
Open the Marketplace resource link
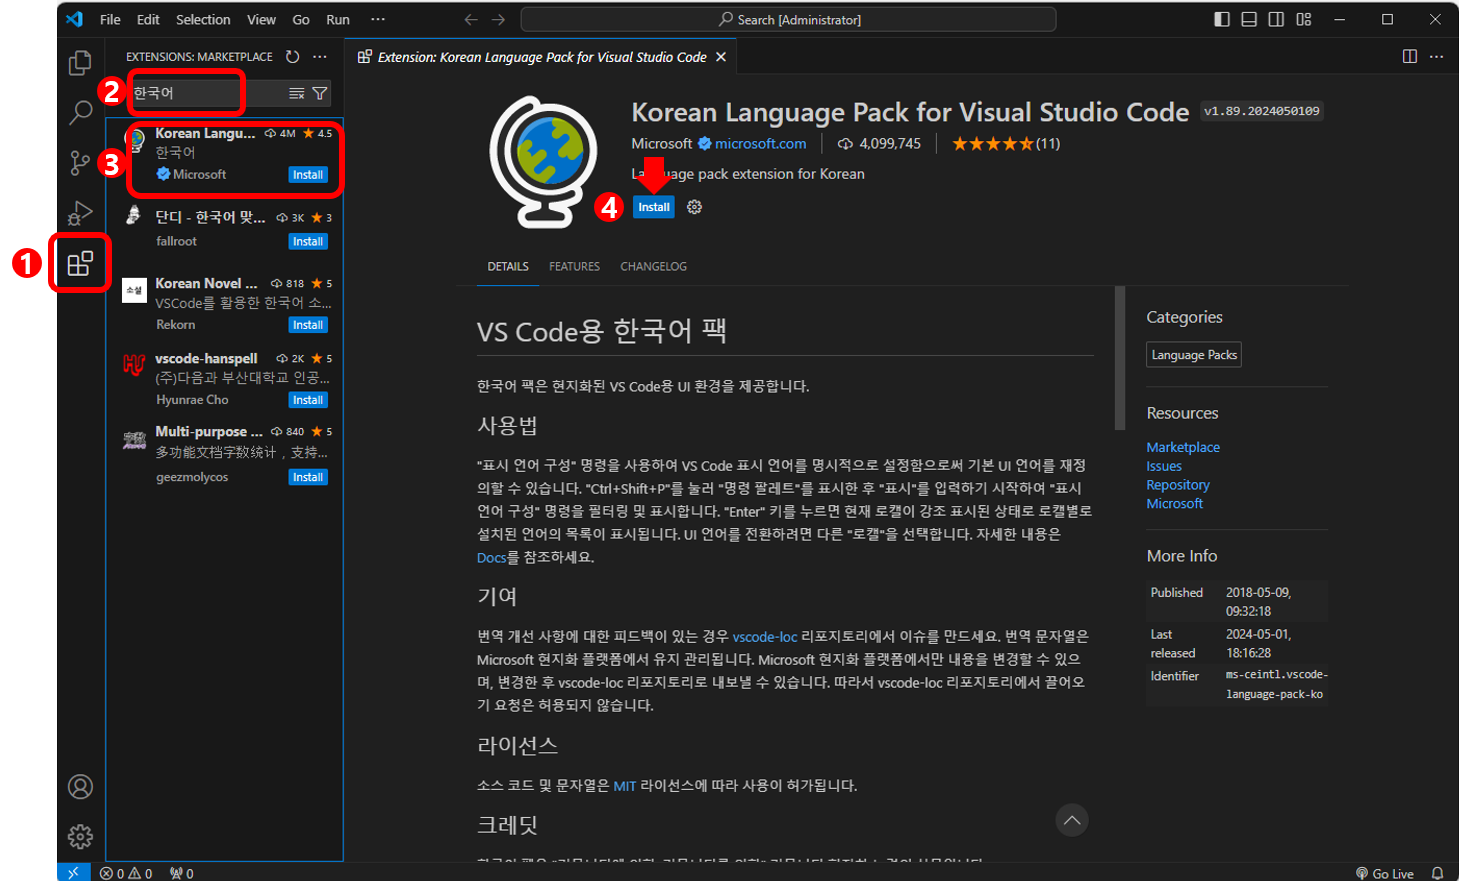[1183, 447]
